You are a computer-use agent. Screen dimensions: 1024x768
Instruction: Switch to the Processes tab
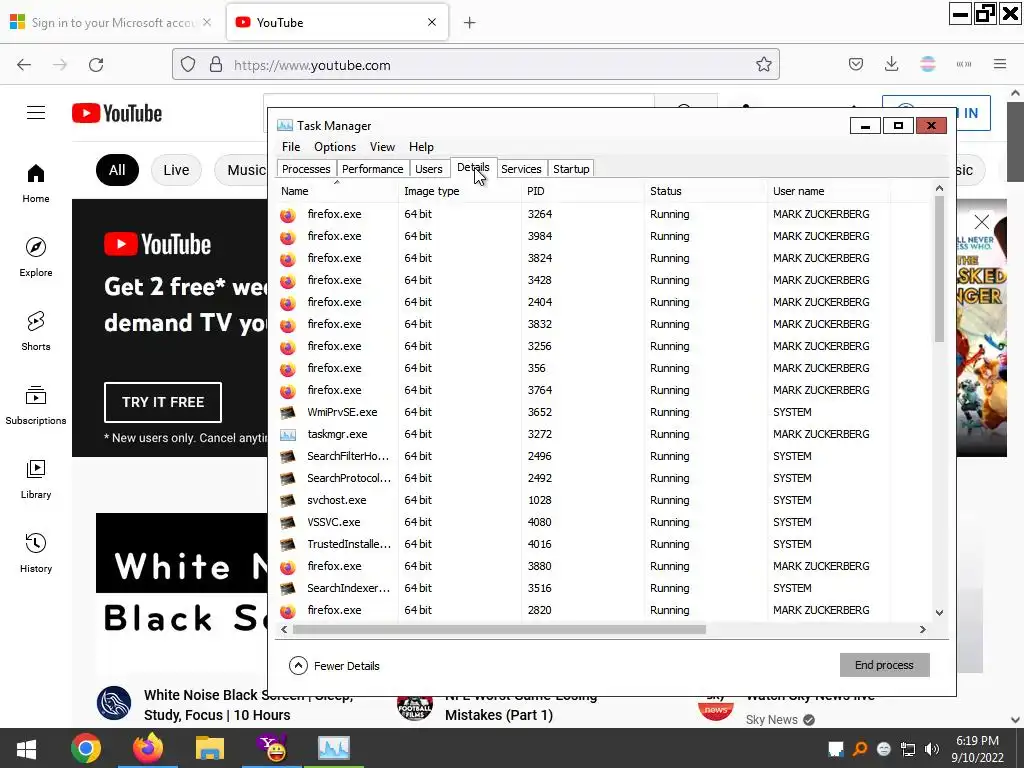306,168
